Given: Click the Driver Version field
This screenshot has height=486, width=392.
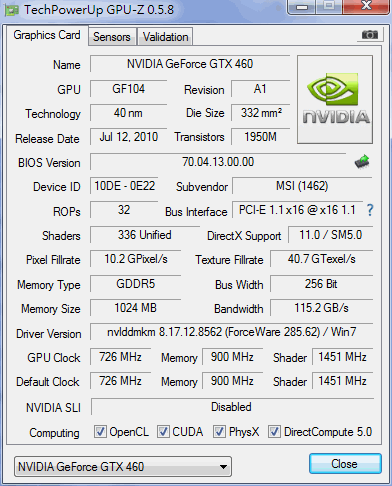Looking at the screenshot, I should click(x=231, y=332).
